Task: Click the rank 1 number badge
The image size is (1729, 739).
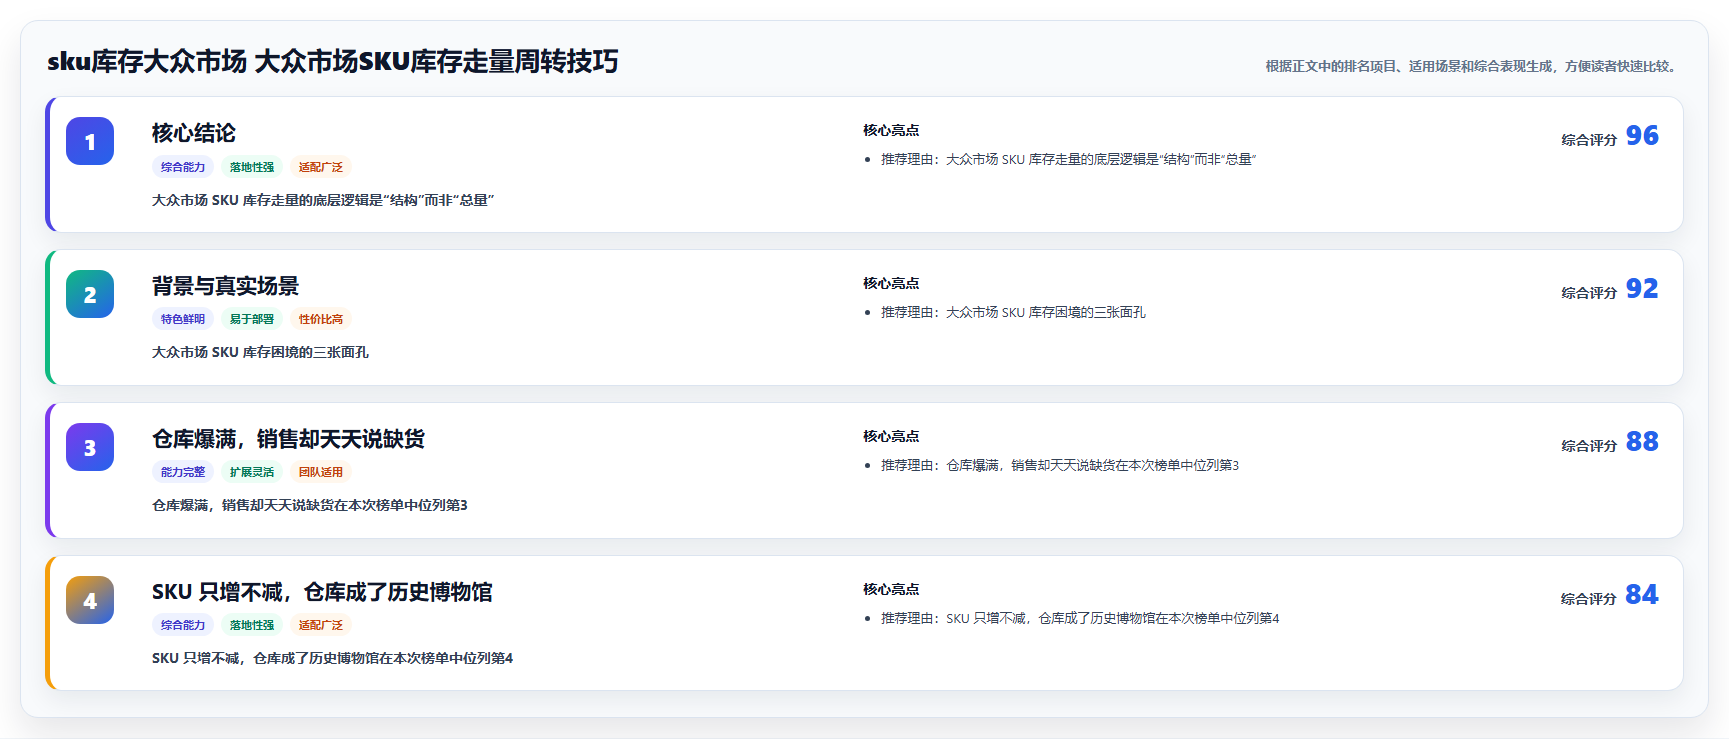Action: [90, 141]
